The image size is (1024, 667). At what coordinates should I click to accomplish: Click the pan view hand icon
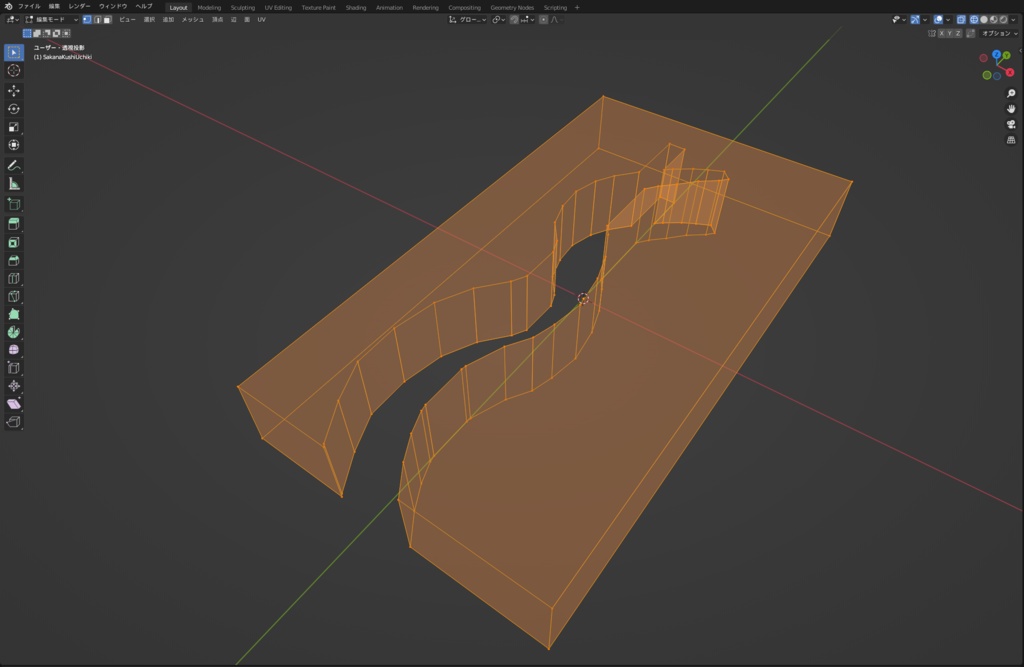[1011, 108]
